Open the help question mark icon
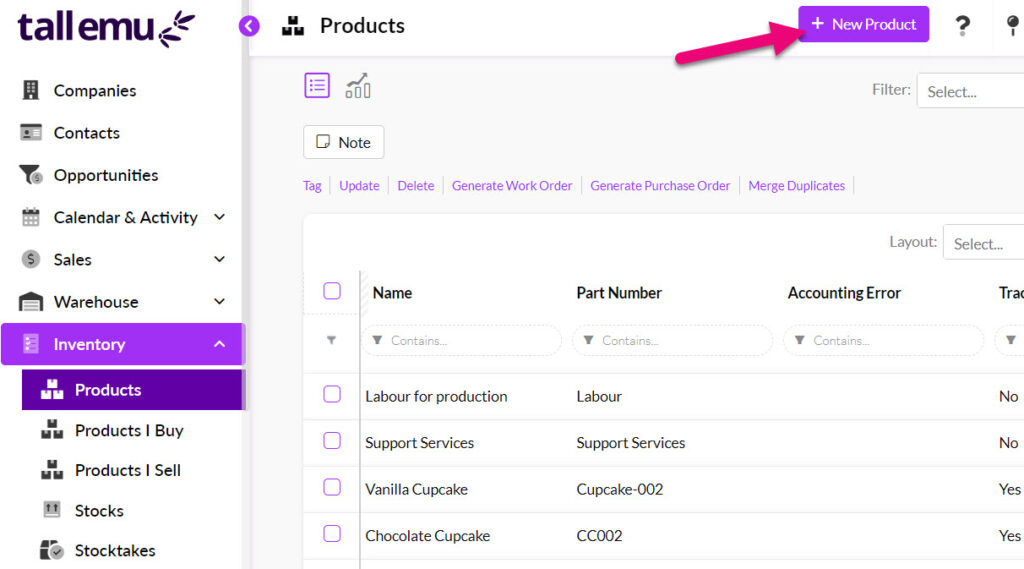 [962, 26]
